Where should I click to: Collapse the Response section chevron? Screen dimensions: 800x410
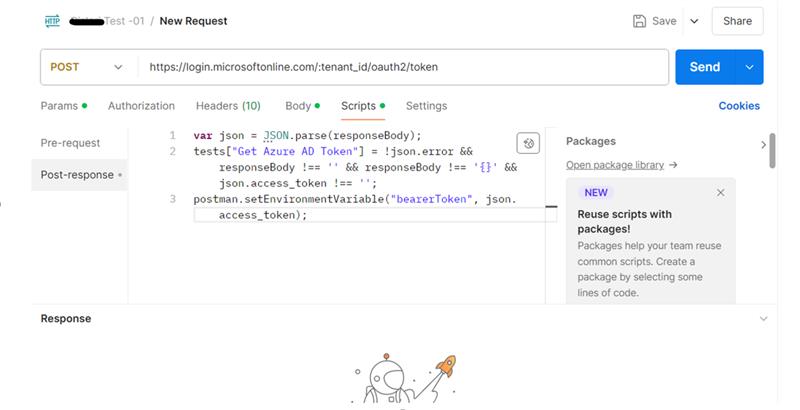tap(763, 319)
